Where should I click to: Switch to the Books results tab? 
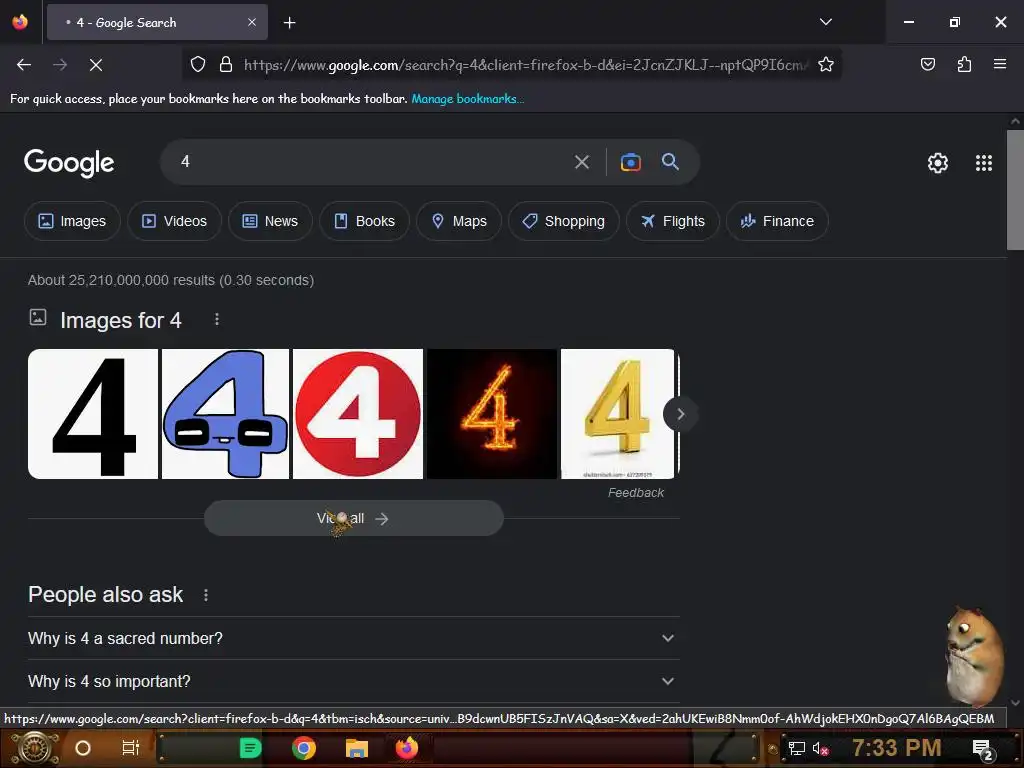pyautogui.click(x=364, y=221)
